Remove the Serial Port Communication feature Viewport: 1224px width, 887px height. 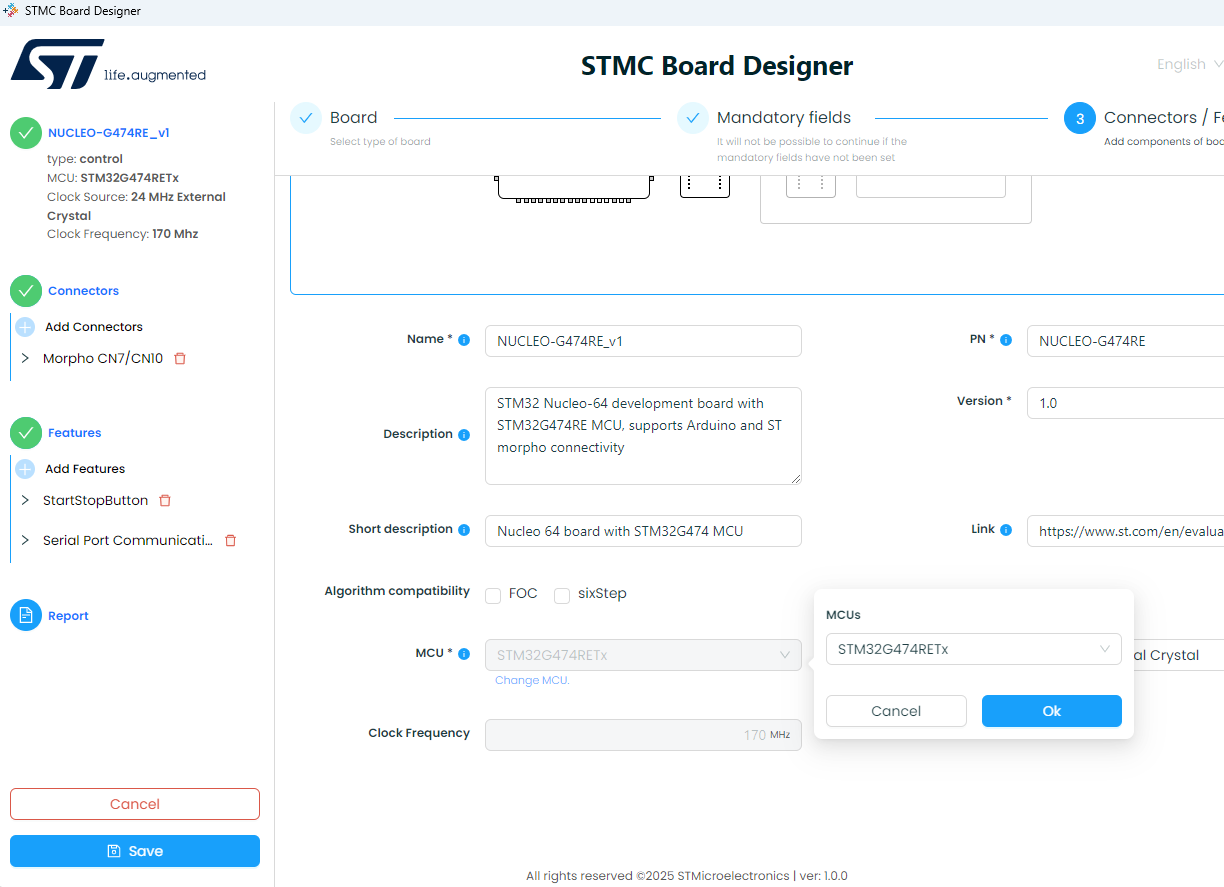pyautogui.click(x=230, y=540)
